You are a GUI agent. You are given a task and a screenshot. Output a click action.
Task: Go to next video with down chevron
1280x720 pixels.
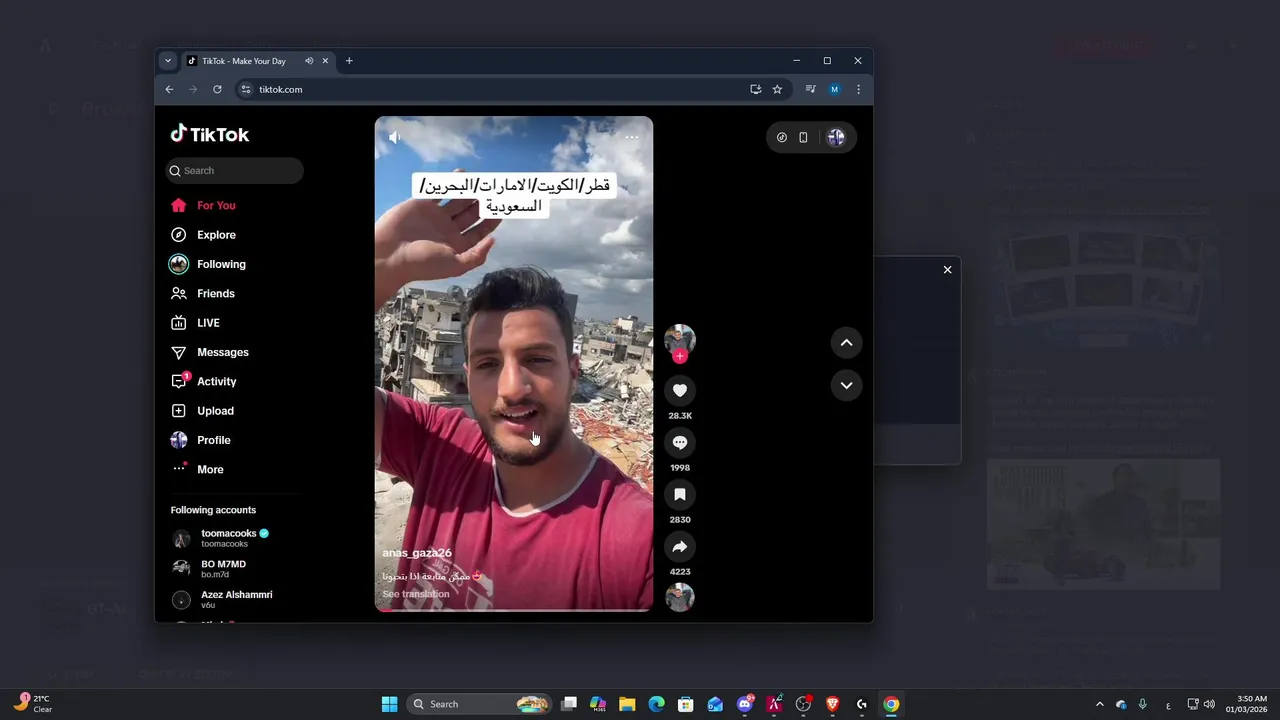846,385
